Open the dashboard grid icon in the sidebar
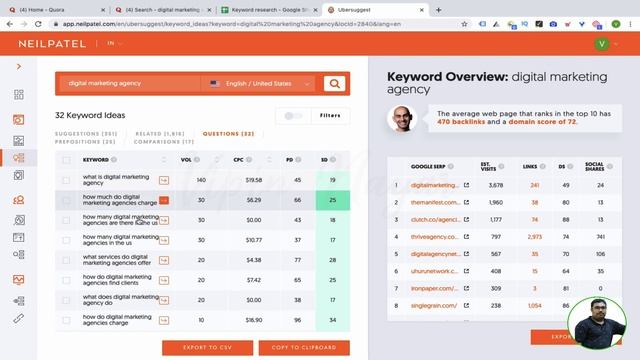640x360 pixels. (x=19, y=95)
